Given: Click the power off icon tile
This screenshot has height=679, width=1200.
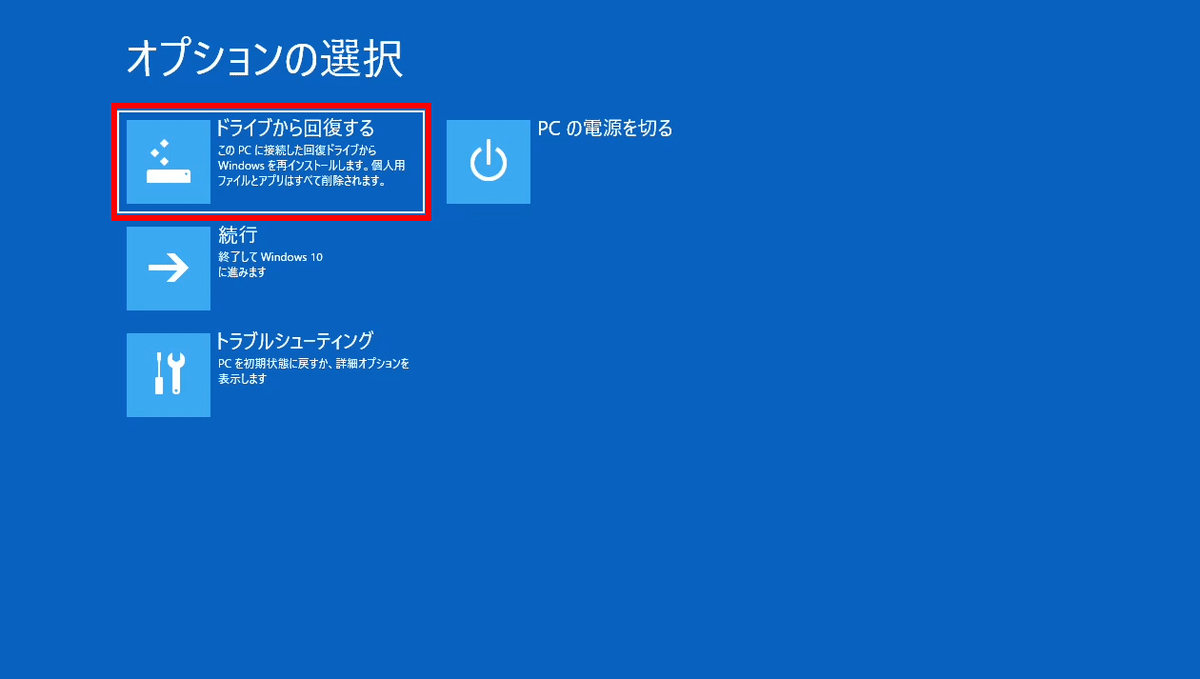Looking at the screenshot, I should point(488,161).
